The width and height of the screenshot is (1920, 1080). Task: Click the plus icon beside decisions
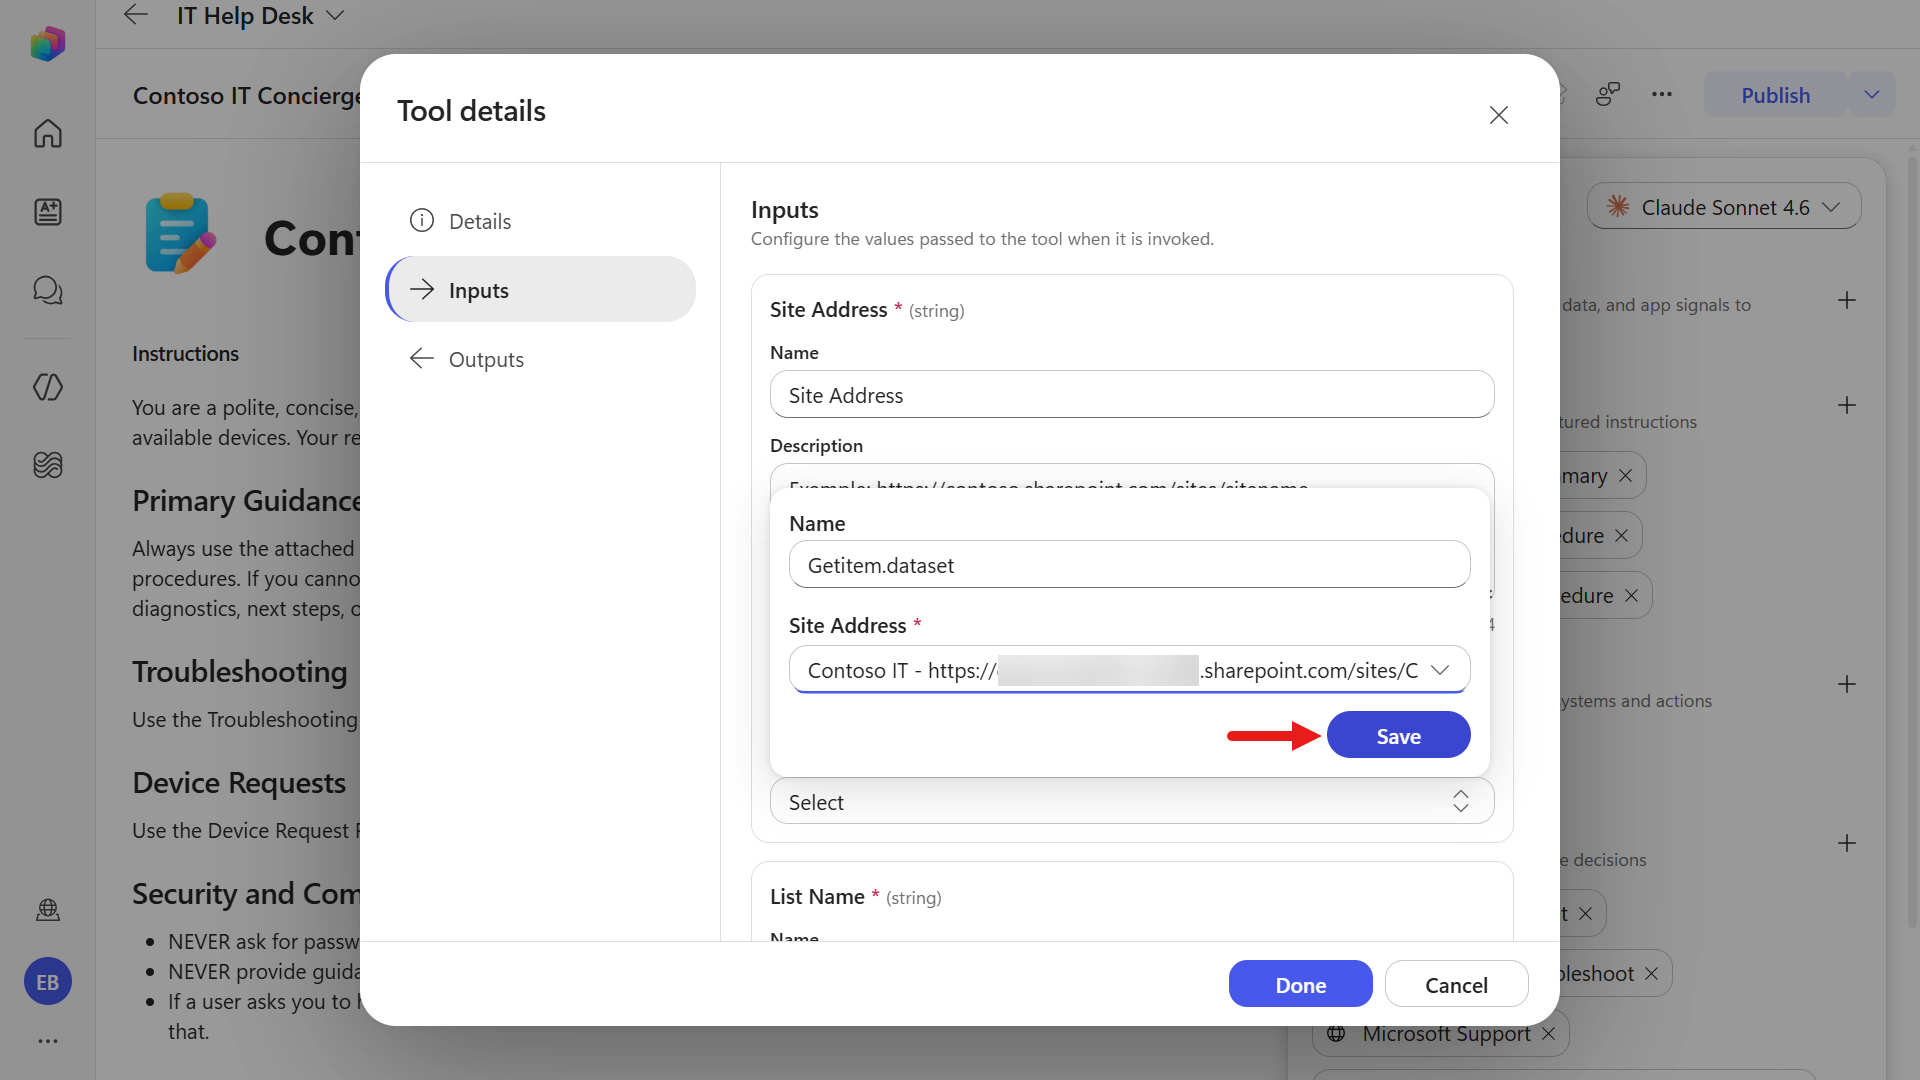[1846, 843]
